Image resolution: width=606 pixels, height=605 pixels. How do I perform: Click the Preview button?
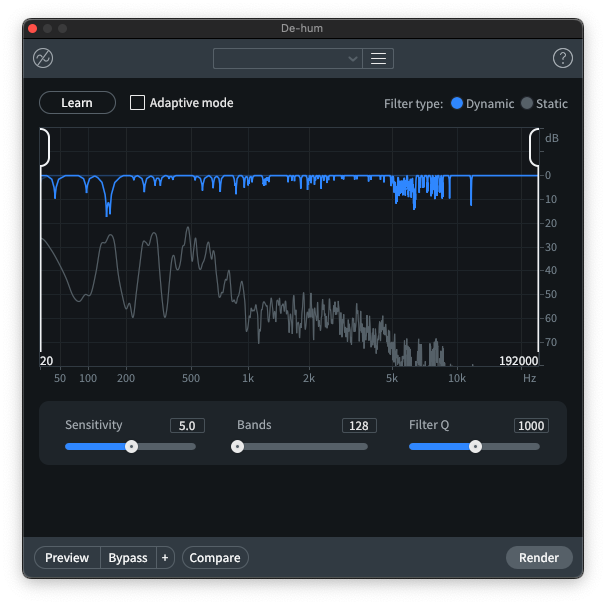point(67,557)
